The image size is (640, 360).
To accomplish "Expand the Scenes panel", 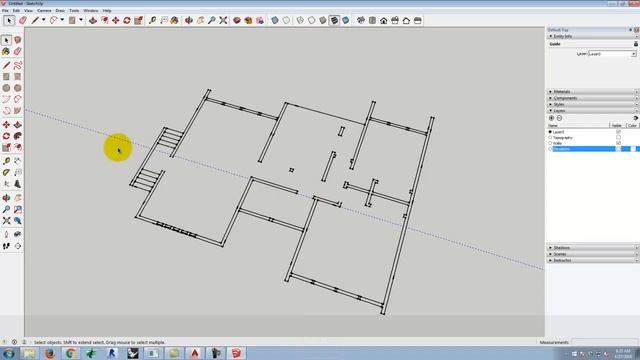I will [551, 254].
